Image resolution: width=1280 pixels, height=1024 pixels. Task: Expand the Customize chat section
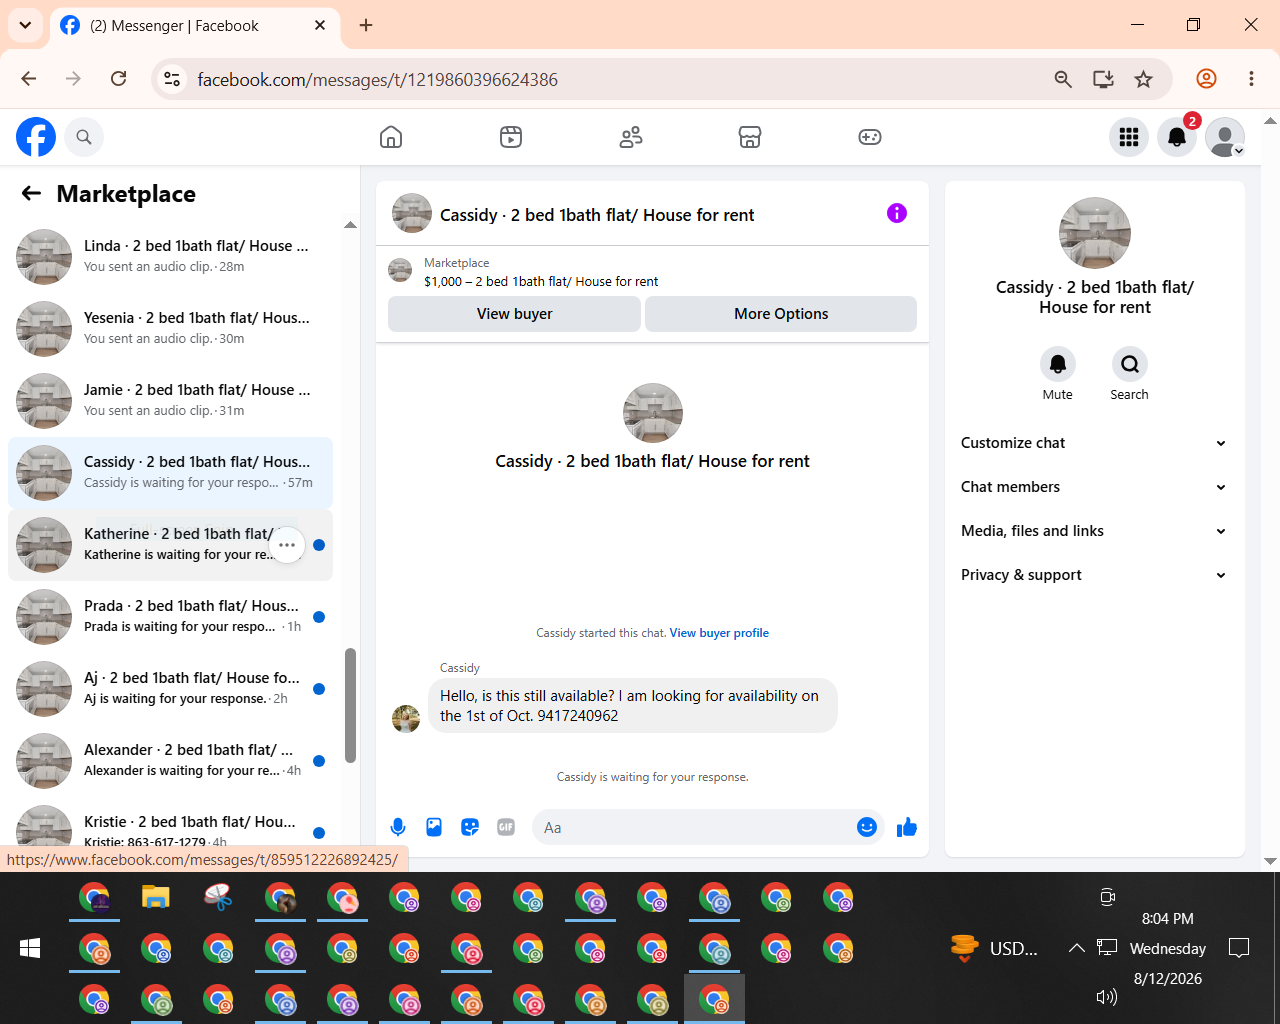1094,443
